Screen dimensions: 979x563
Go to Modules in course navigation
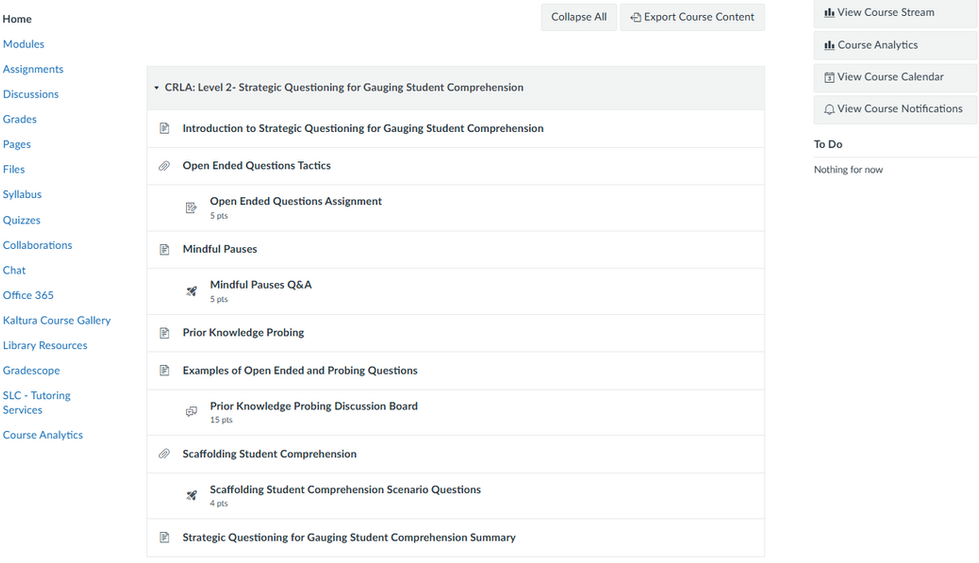coord(24,44)
